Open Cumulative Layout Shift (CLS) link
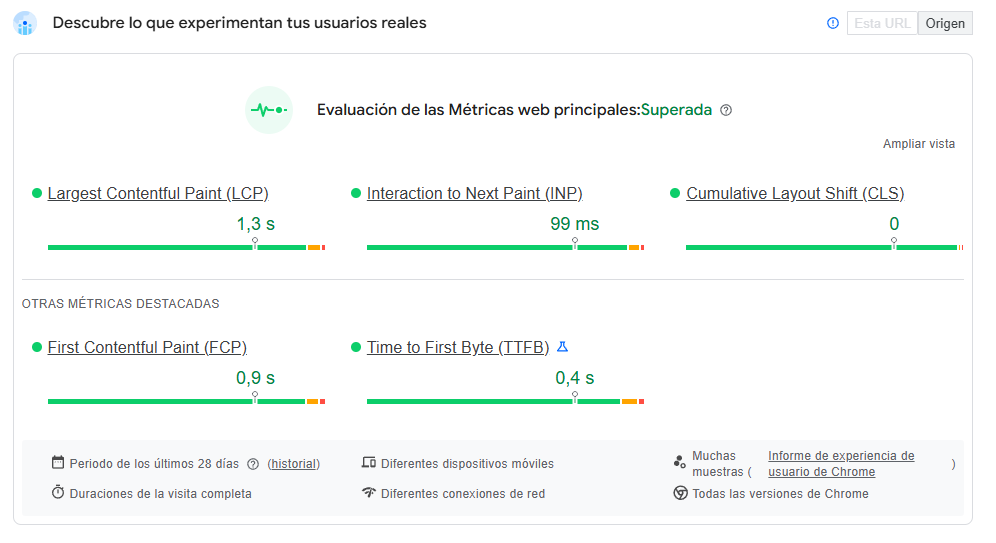 point(795,194)
